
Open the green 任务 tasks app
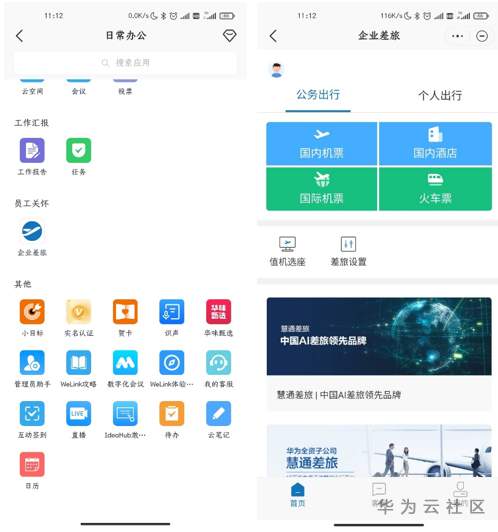[78, 150]
